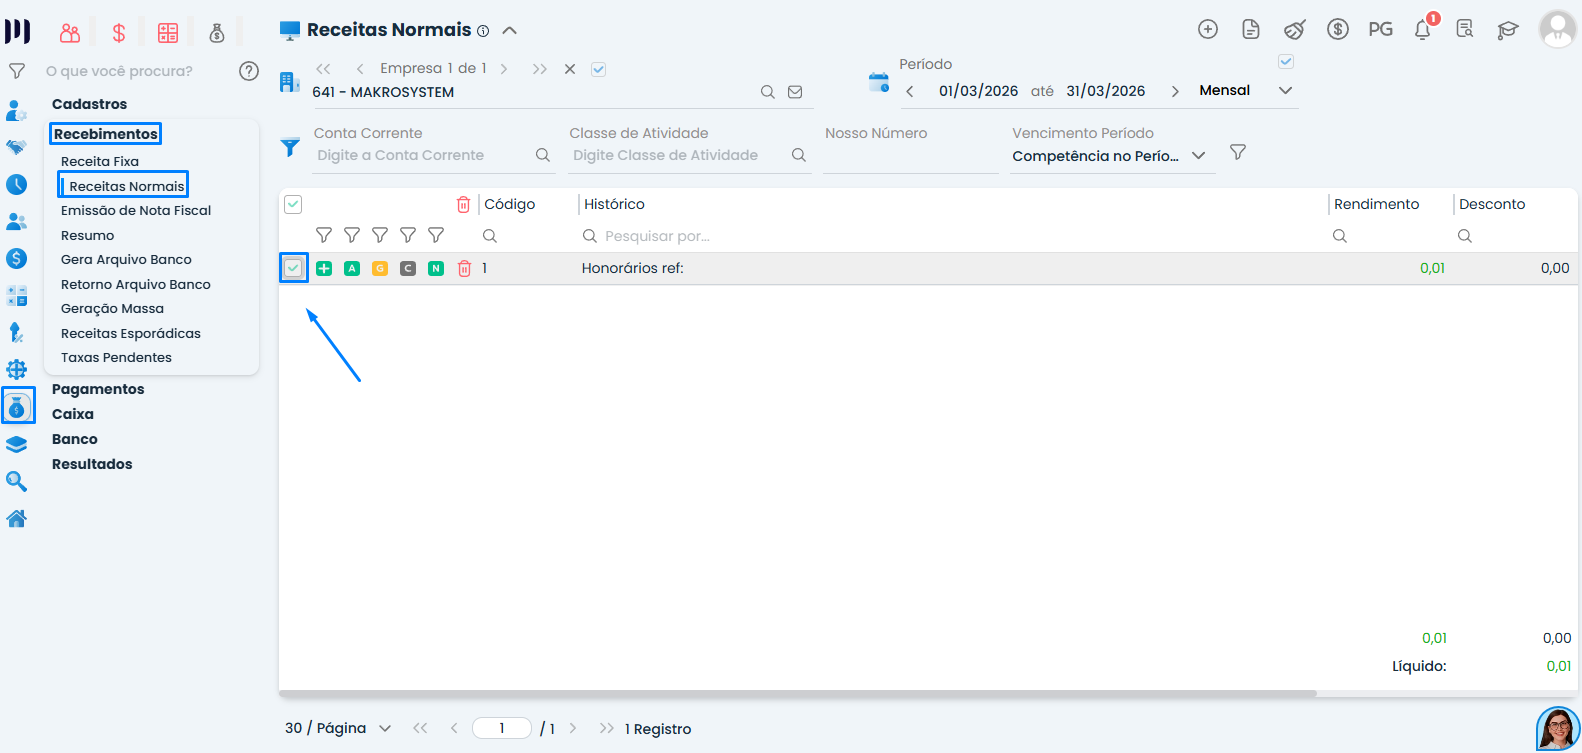
Task: Toggle the checkbox on the Honorários row
Action: click(x=293, y=268)
